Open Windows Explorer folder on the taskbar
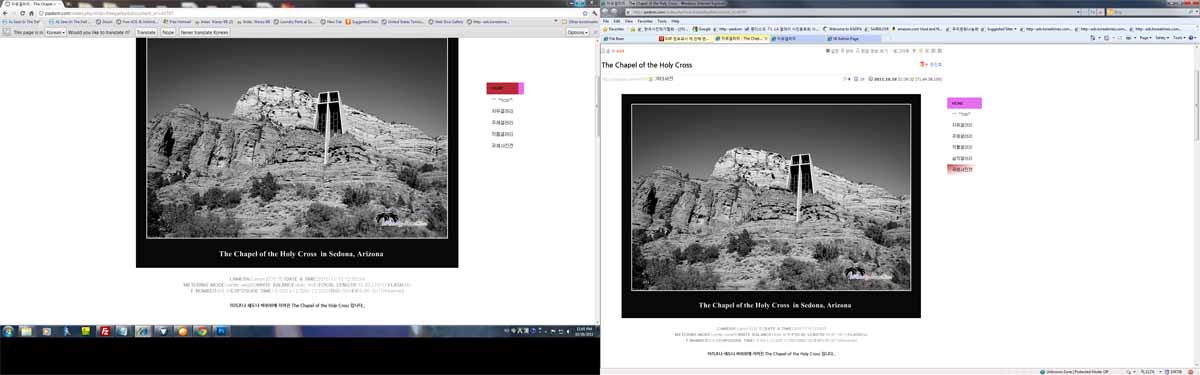Viewport: 1200px width, 375px height. point(27,330)
